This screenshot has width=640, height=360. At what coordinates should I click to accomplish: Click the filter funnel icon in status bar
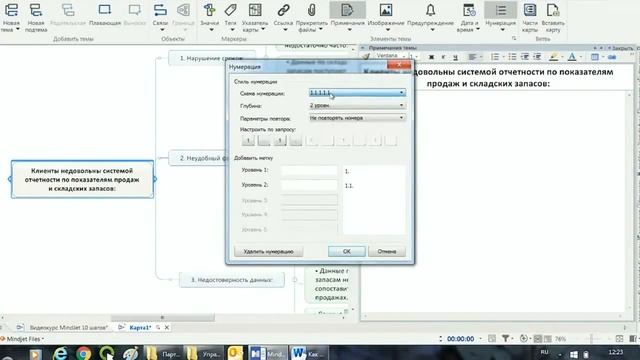(x=505, y=338)
